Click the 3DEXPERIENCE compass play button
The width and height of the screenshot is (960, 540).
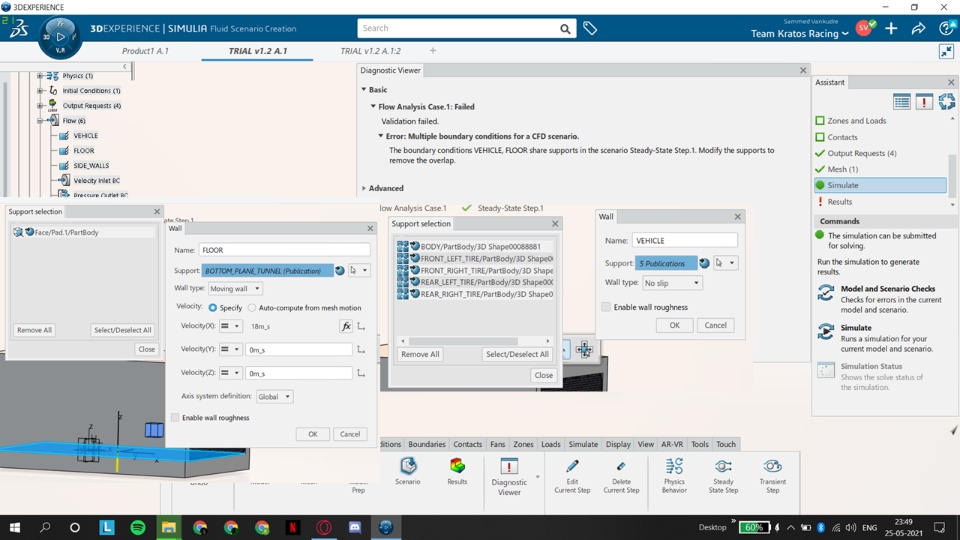[60, 37]
